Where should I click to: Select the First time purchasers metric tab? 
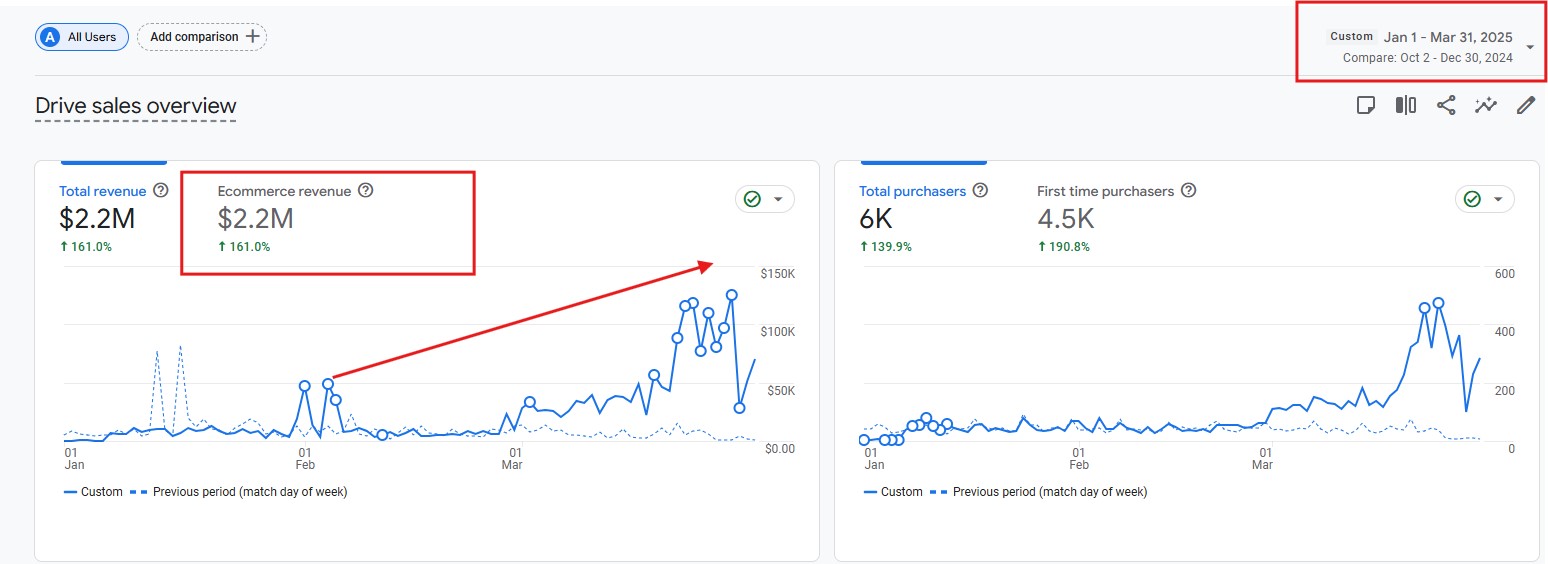pyautogui.click(x=1116, y=217)
